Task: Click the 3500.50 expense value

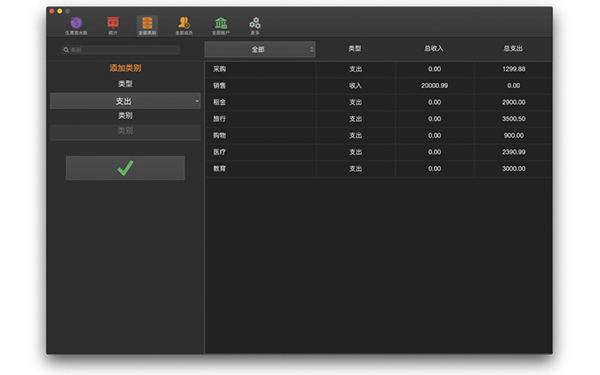Action: [x=514, y=119]
